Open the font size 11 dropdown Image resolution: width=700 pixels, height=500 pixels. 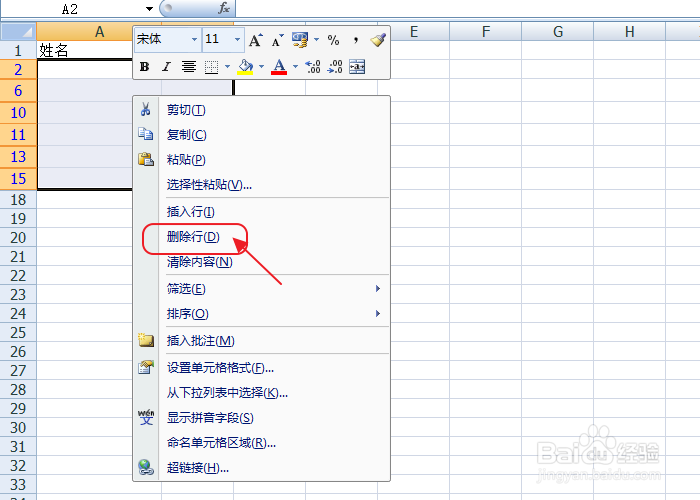coord(238,40)
